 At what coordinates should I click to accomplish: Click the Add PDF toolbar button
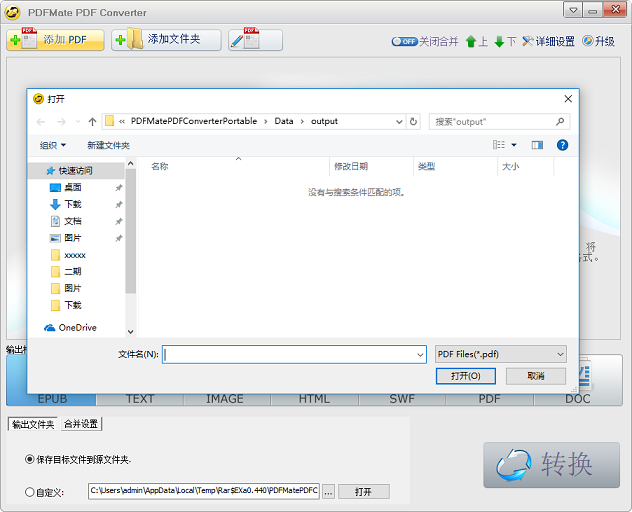pyautogui.click(x=55, y=40)
